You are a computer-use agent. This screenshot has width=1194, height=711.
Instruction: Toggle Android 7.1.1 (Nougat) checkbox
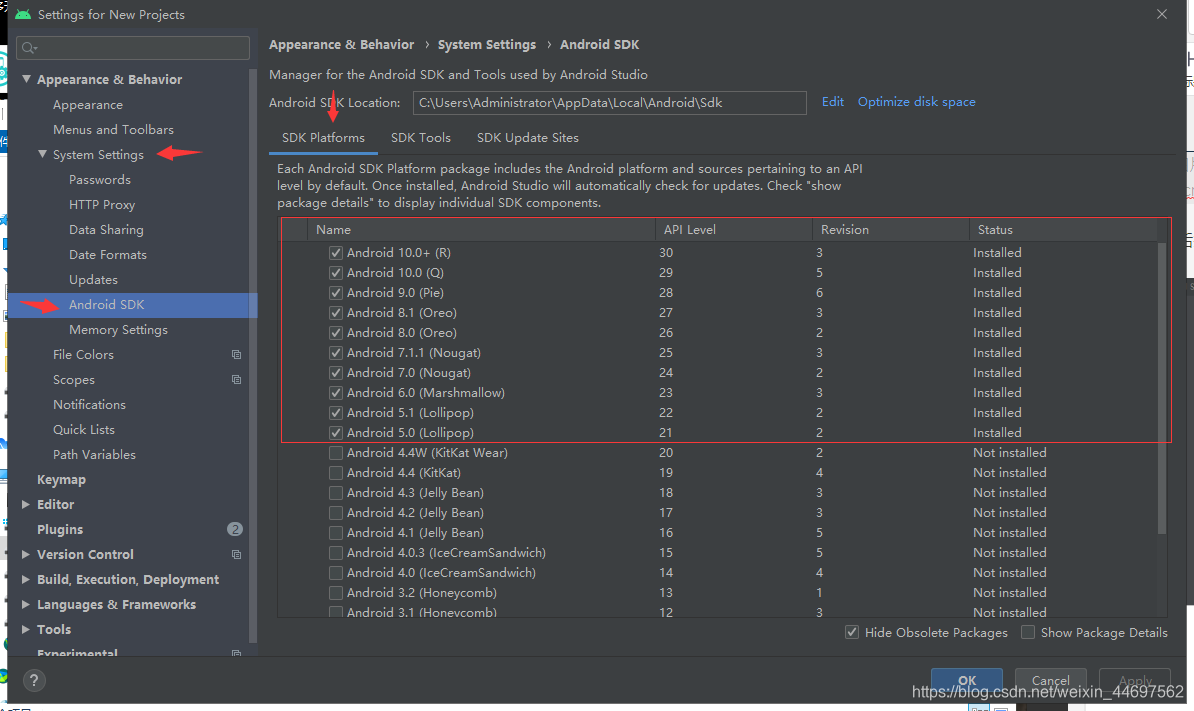coord(336,352)
